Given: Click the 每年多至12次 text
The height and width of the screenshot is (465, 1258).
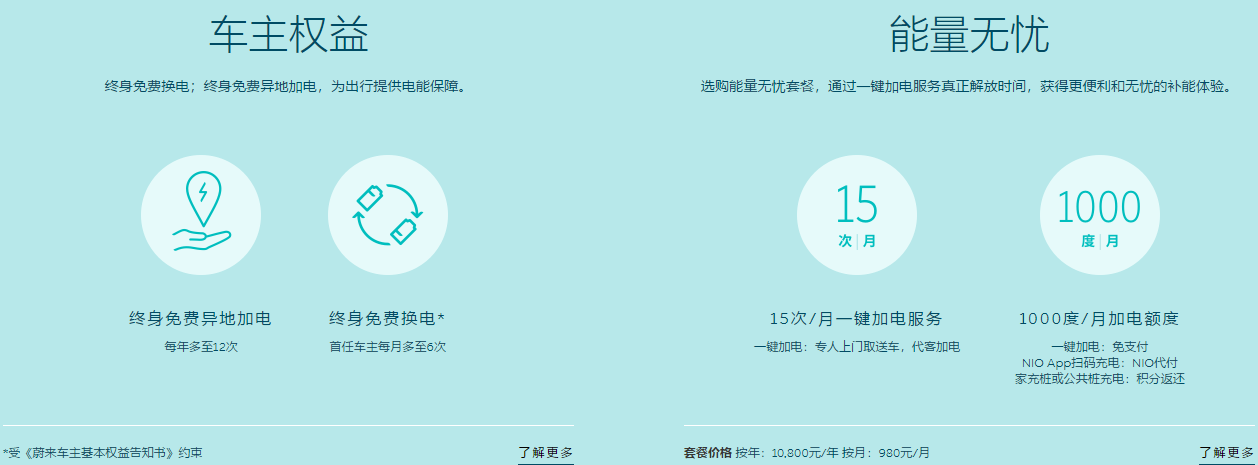Looking at the screenshot, I should pos(201,347).
